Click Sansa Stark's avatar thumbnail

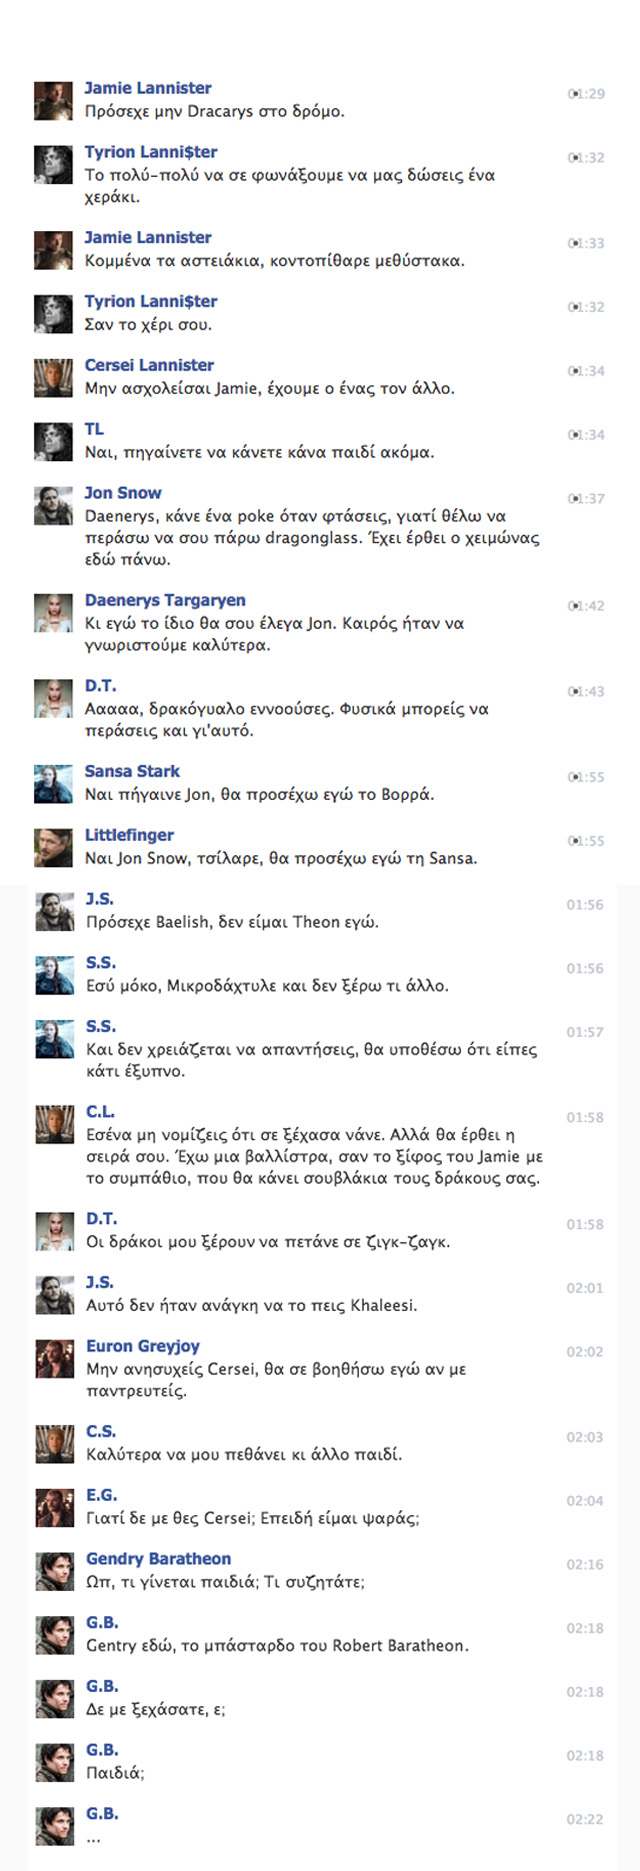click(x=53, y=783)
